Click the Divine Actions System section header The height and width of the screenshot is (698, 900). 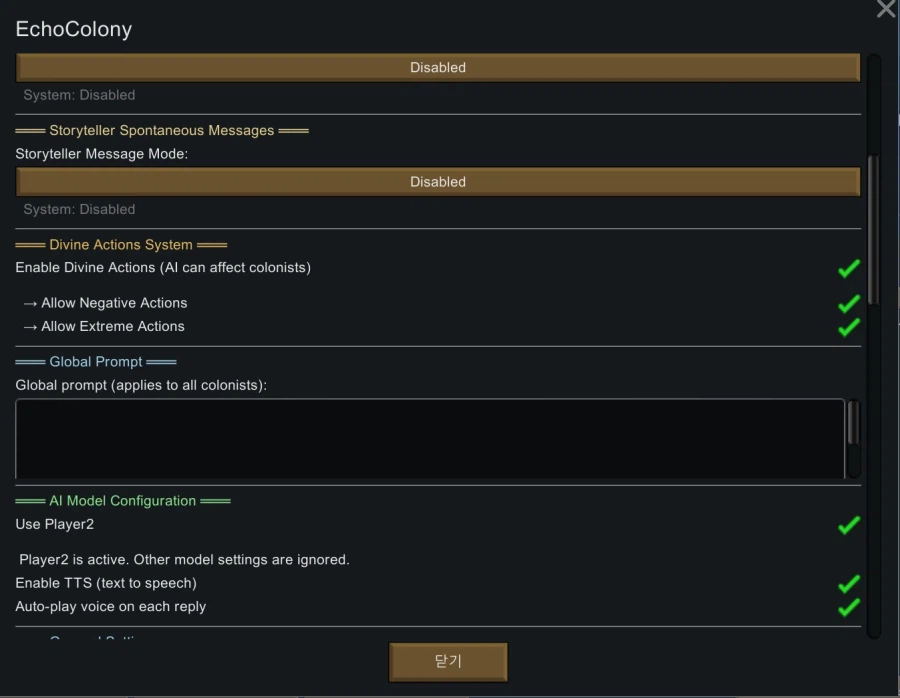(121, 245)
